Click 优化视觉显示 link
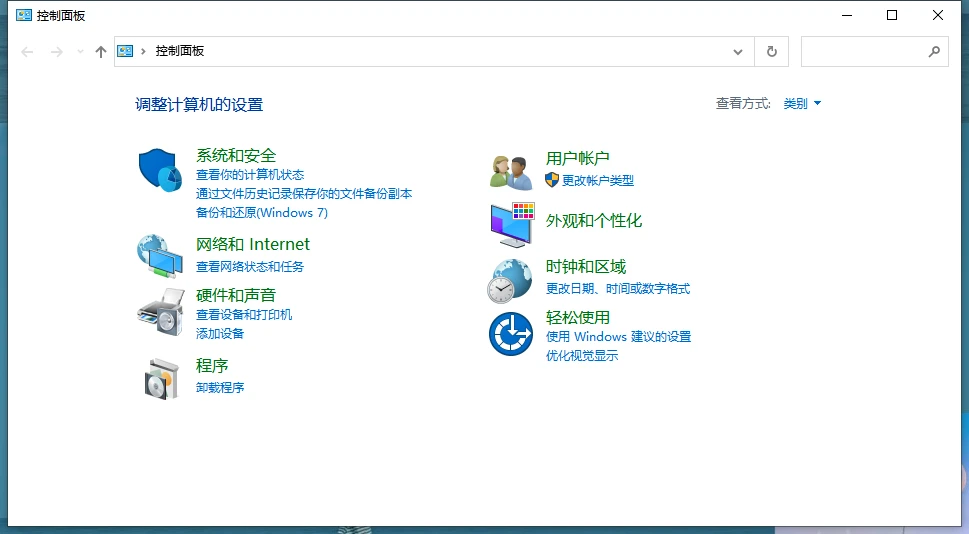This screenshot has height=534, width=969. coord(582,356)
